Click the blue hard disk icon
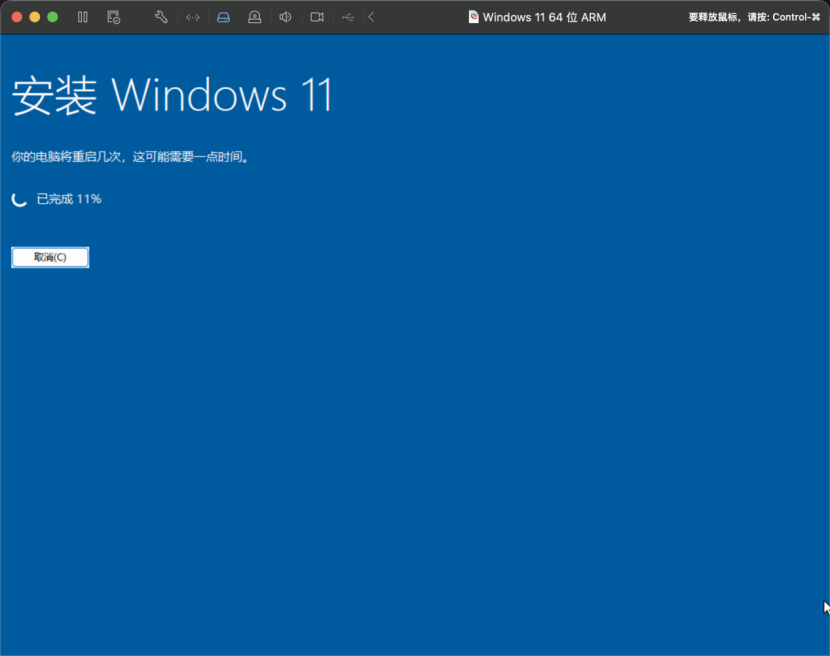Viewport: 830px width, 656px height. pyautogui.click(x=223, y=17)
